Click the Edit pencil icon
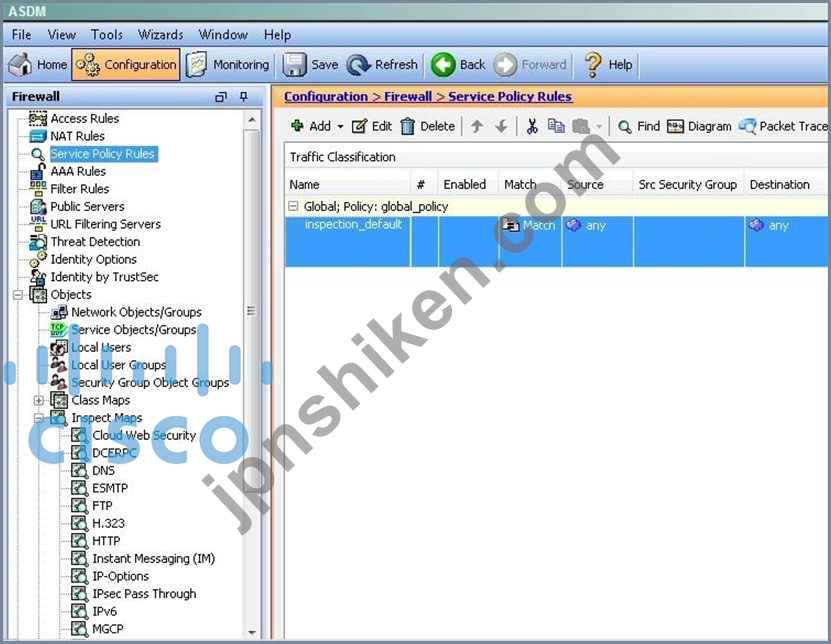831x644 pixels. (x=359, y=126)
